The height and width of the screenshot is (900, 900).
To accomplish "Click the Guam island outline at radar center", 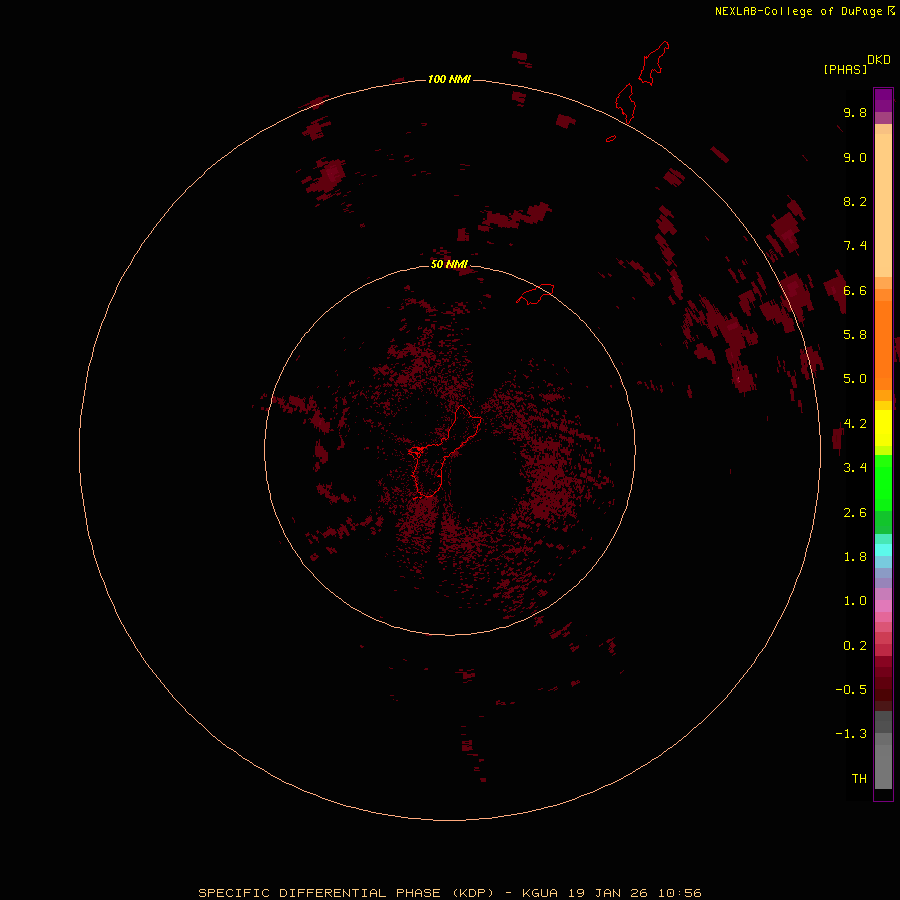I will [x=444, y=452].
